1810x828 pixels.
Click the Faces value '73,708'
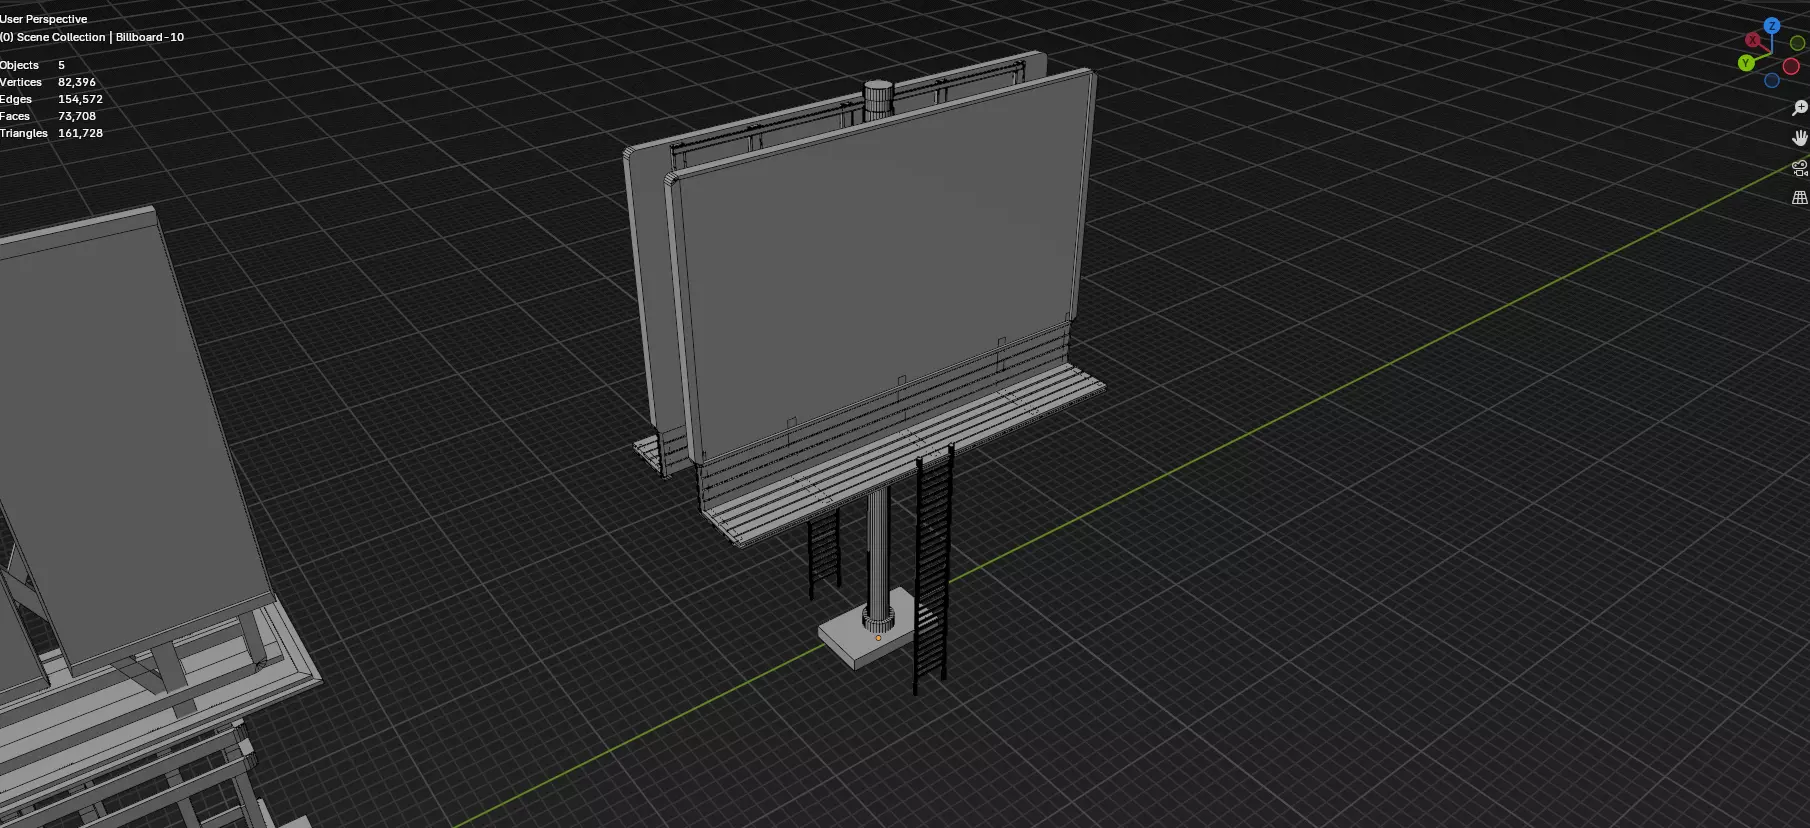(x=77, y=116)
